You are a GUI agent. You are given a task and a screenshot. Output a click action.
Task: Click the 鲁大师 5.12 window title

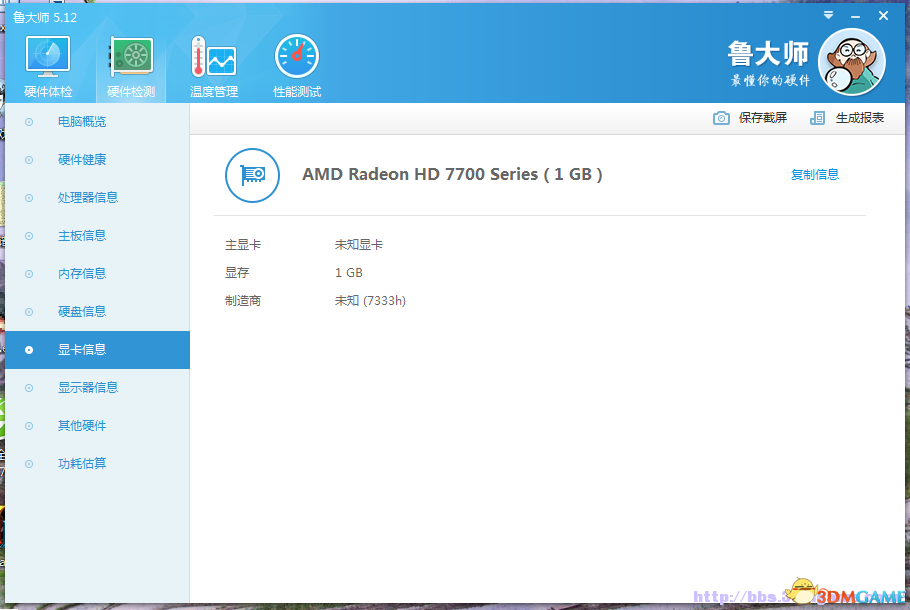(x=45, y=17)
